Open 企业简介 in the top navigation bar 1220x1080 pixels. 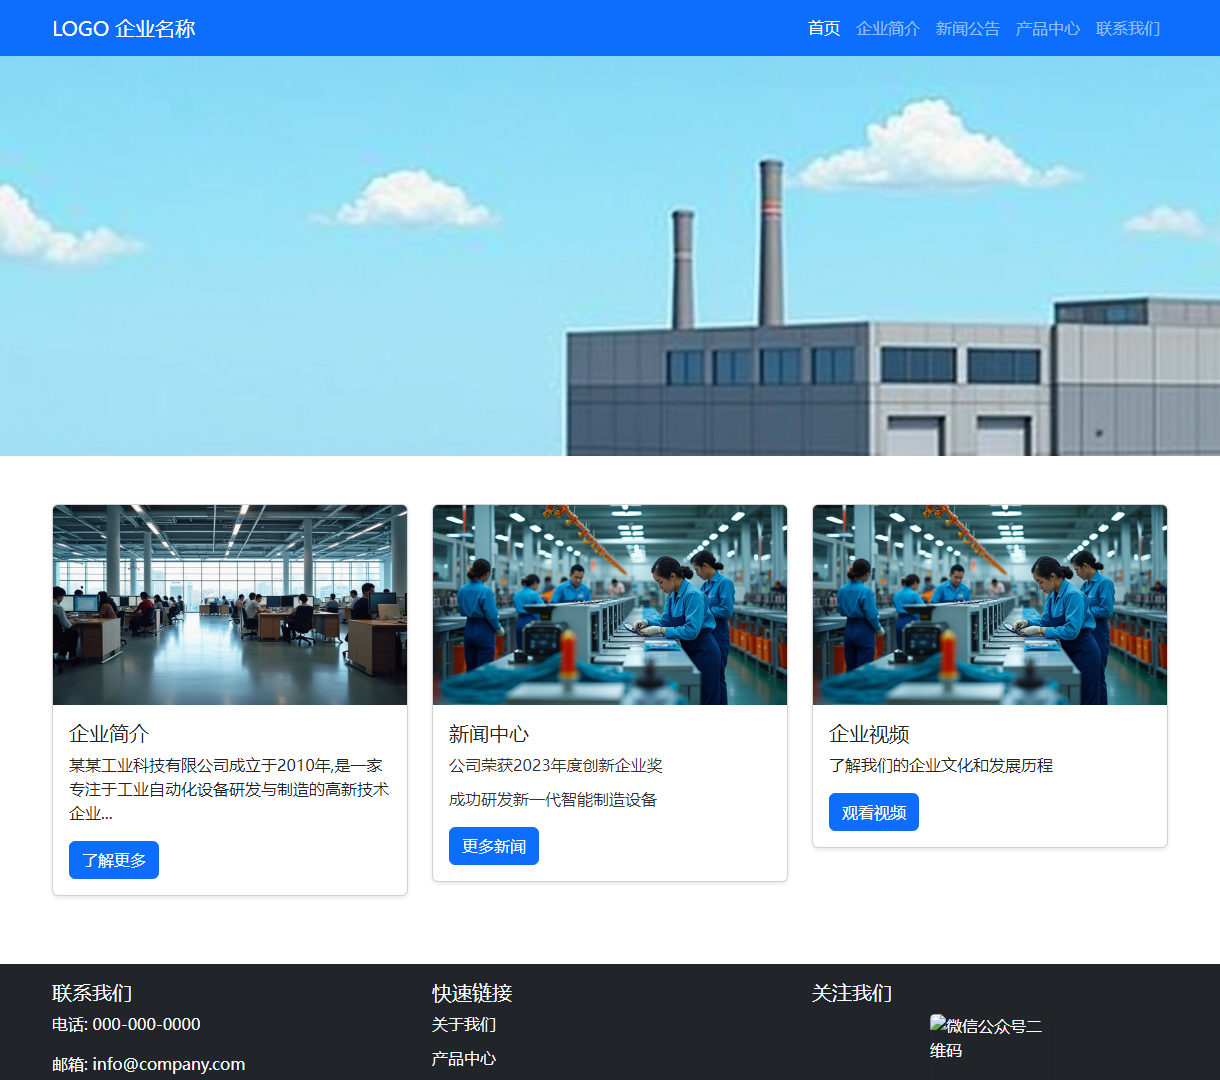pyautogui.click(x=887, y=28)
